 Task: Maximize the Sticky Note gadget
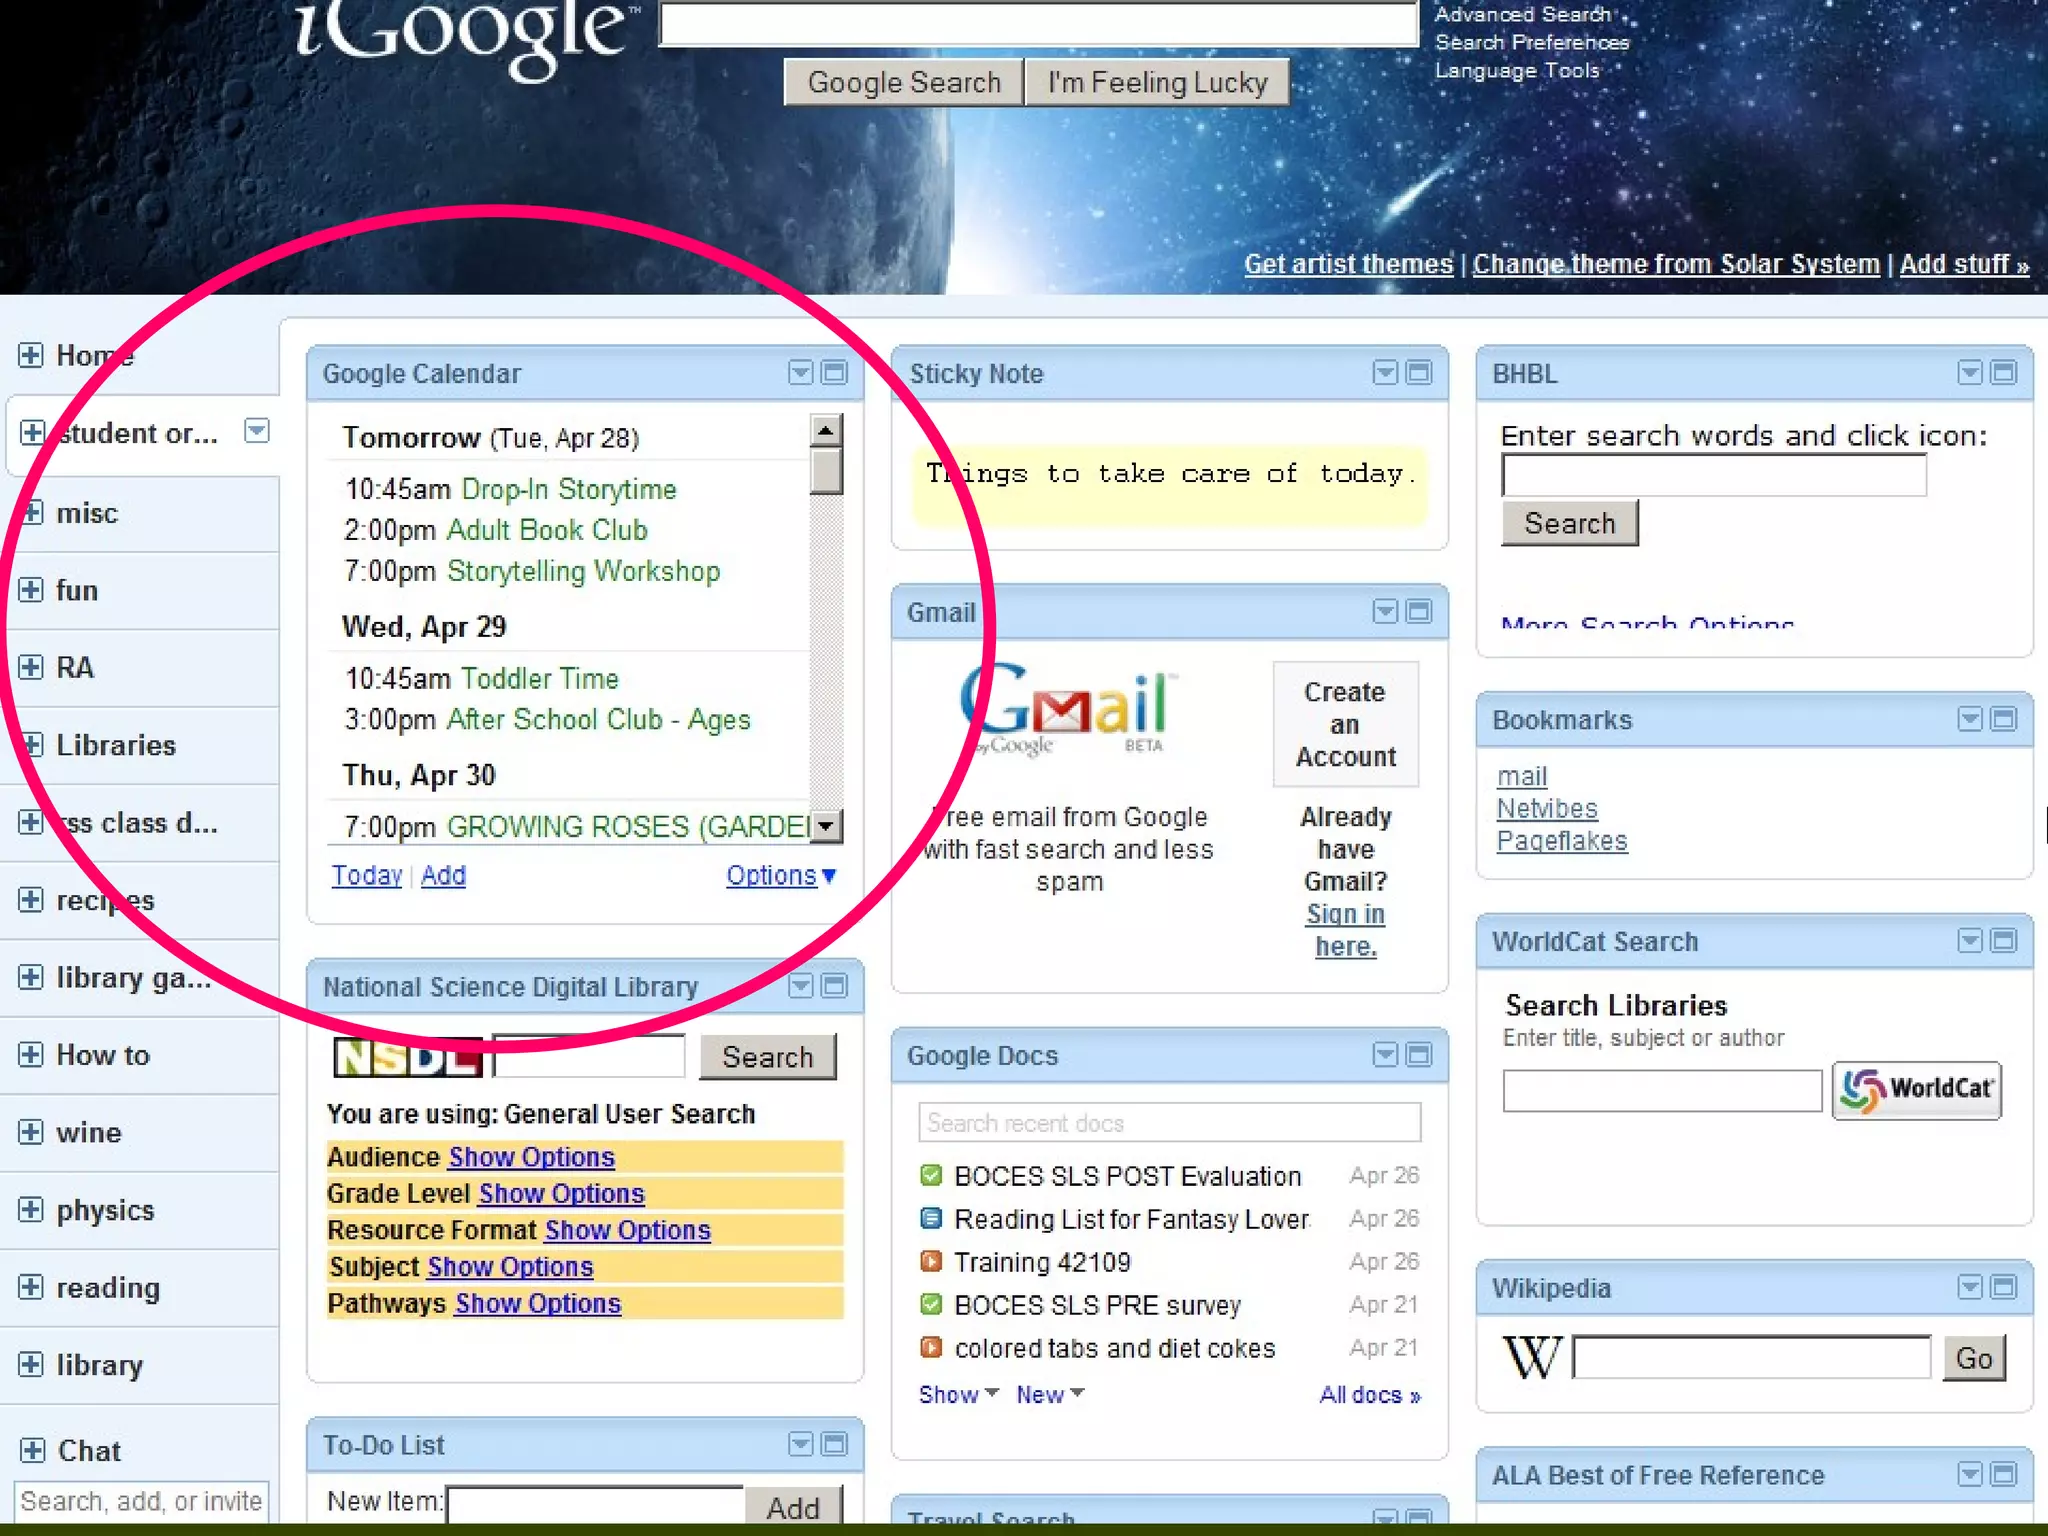[x=1418, y=373]
